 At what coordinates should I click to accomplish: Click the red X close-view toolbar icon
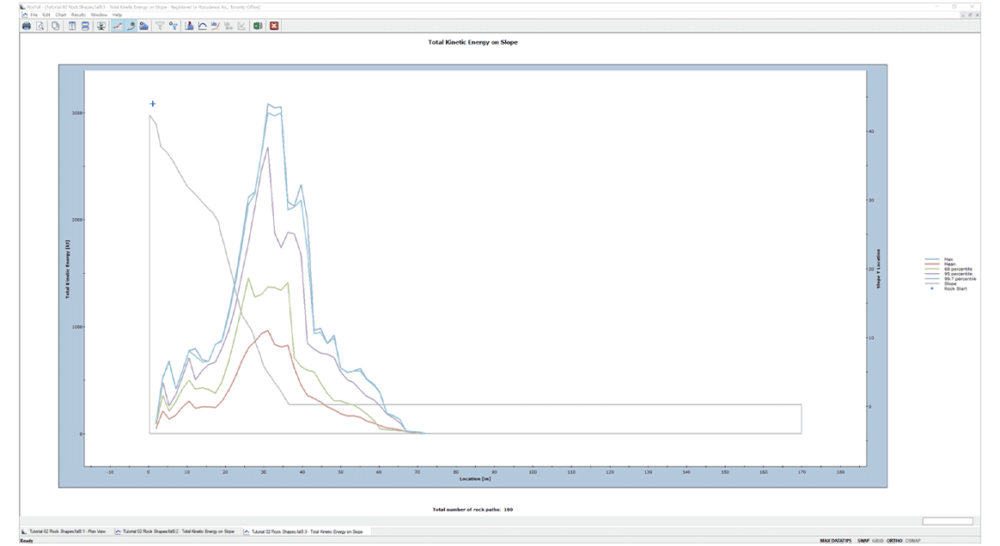274,26
